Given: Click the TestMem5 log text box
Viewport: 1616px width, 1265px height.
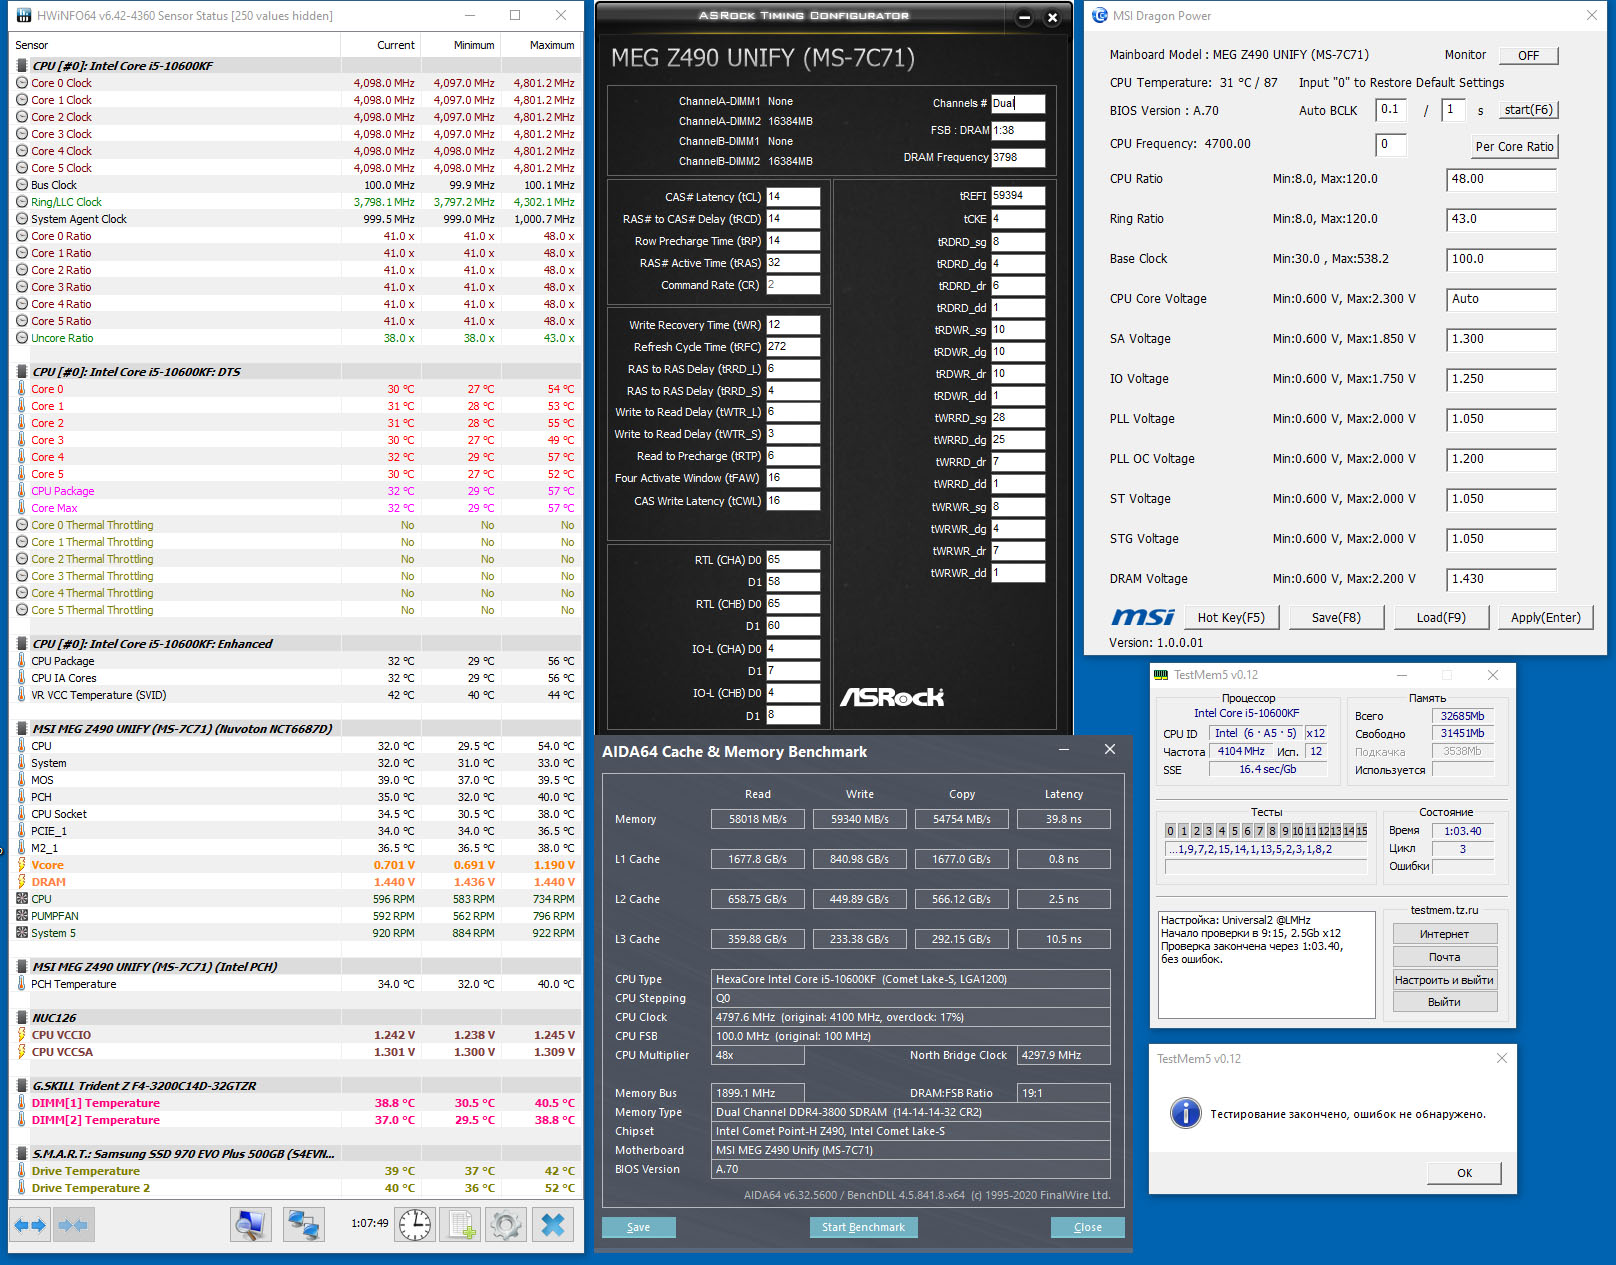Looking at the screenshot, I should pos(1266,964).
